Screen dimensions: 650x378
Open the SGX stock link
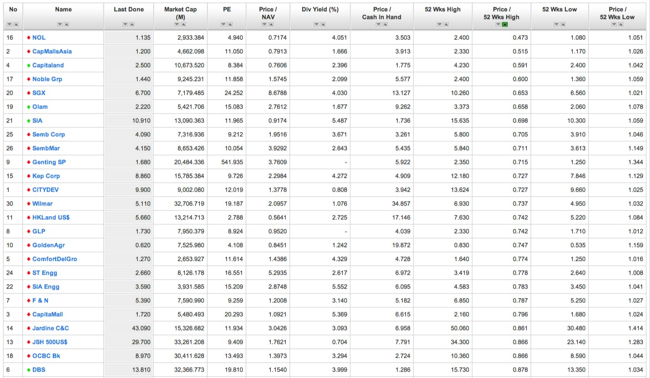[x=39, y=93]
